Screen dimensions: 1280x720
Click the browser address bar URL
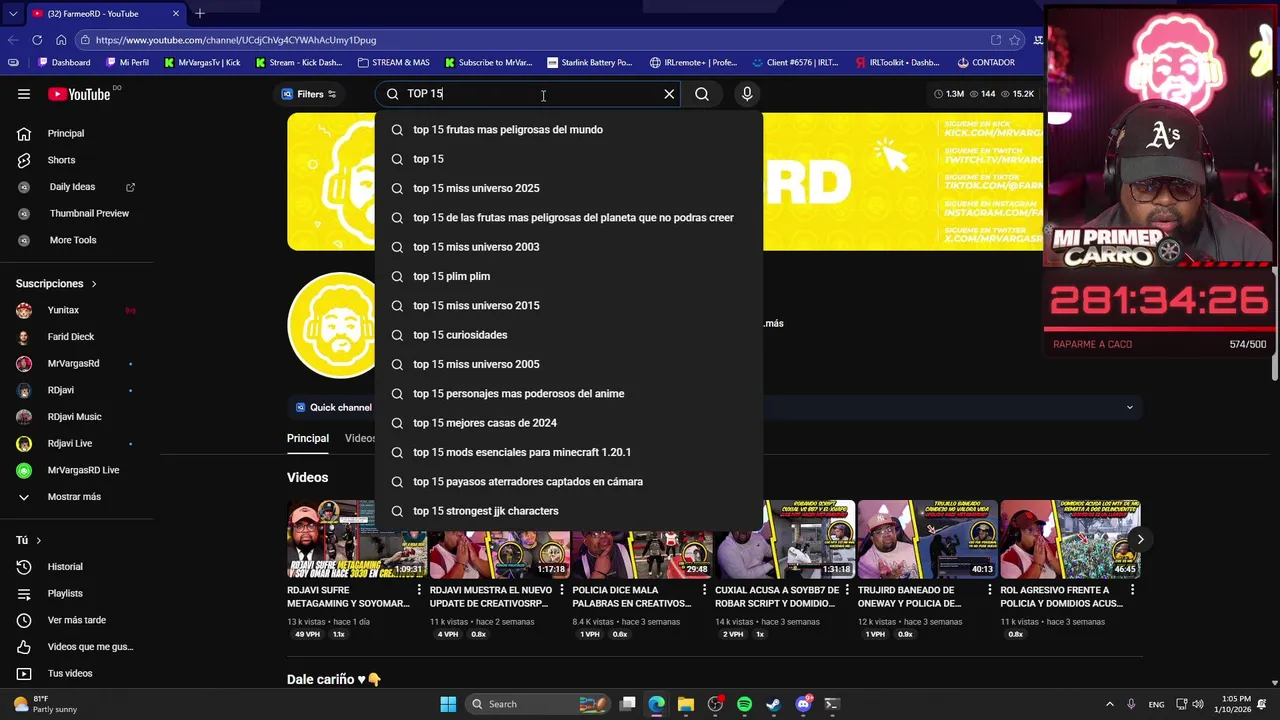pyautogui.click(x=236, y=40)
